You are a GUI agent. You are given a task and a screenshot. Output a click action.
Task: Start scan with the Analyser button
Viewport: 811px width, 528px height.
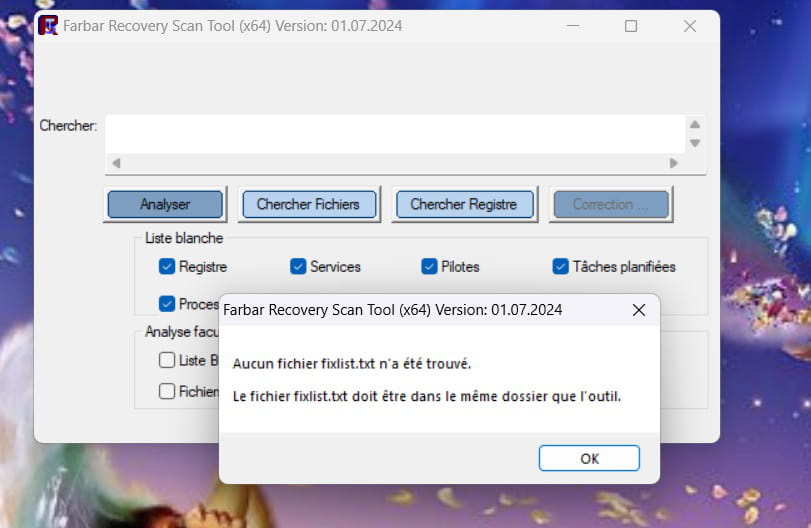coord(165,204)
